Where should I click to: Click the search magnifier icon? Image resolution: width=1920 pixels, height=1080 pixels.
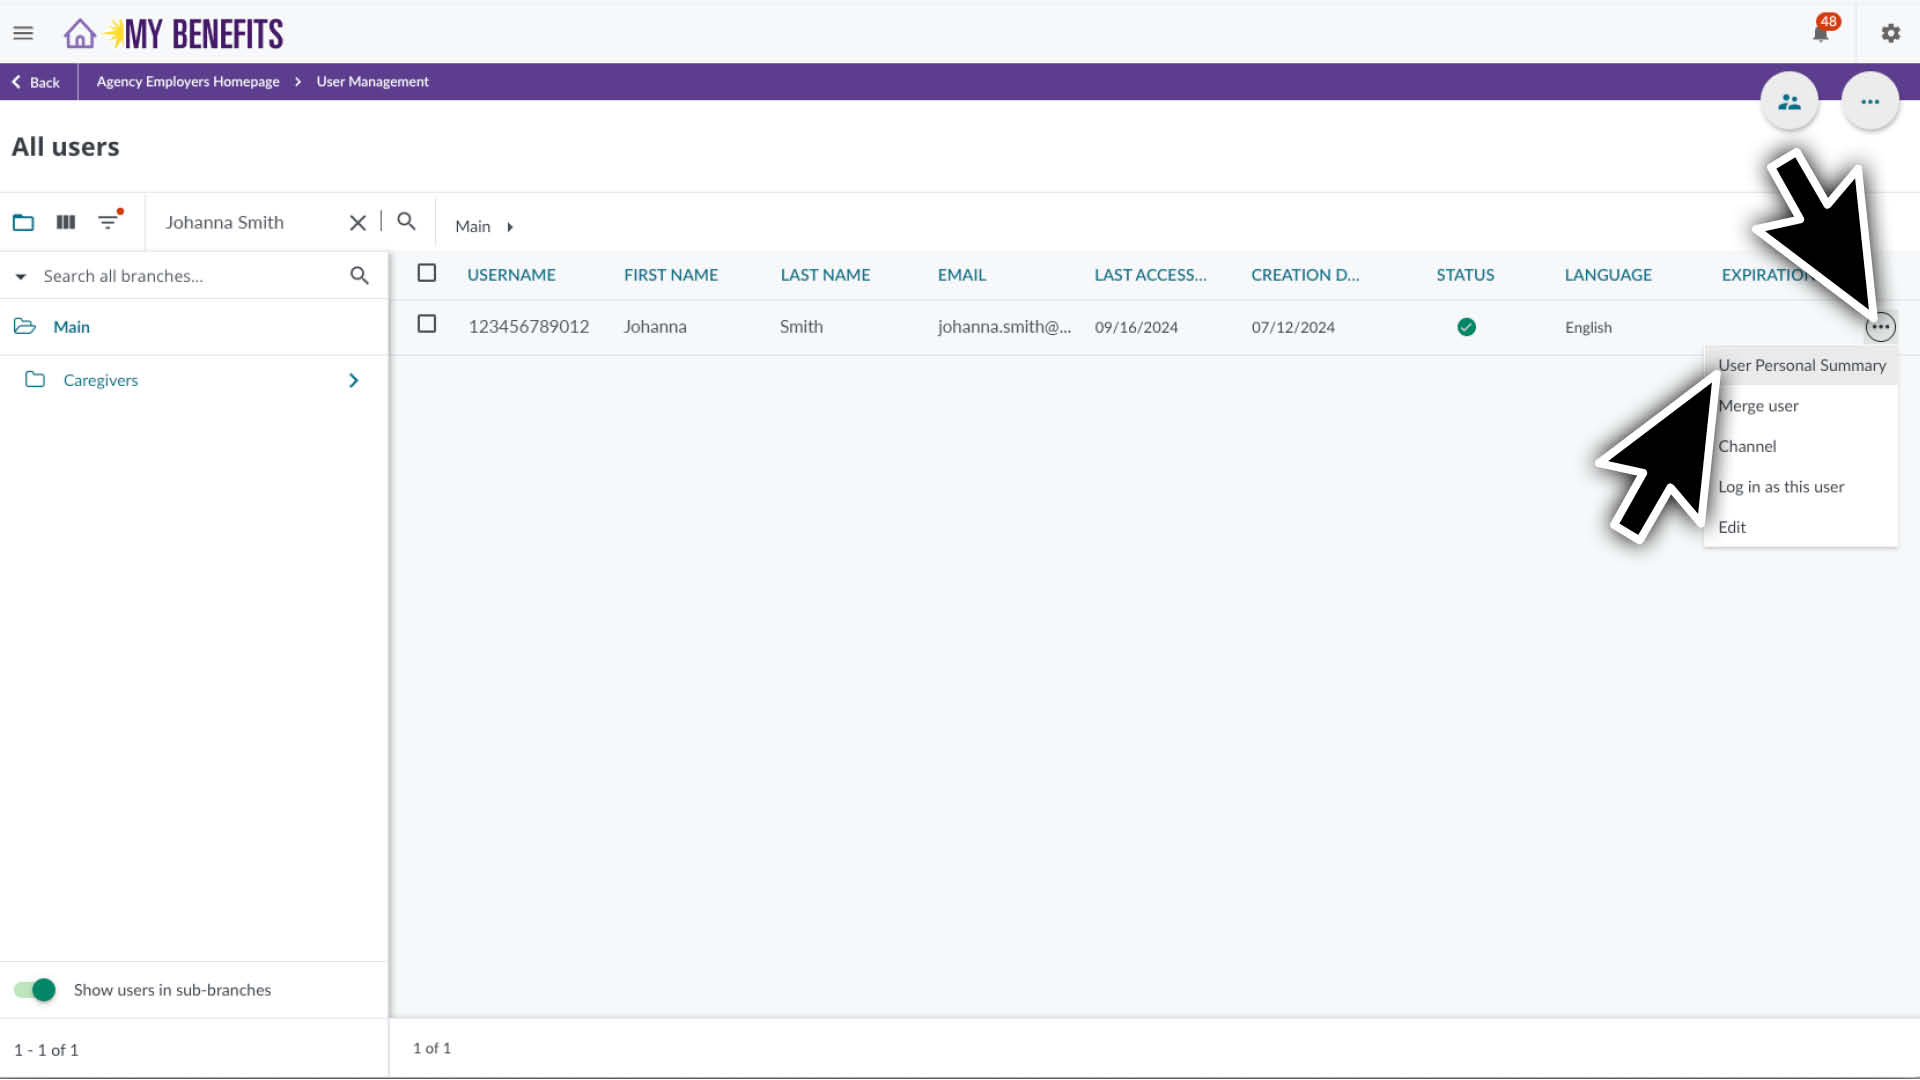[405, 222]
